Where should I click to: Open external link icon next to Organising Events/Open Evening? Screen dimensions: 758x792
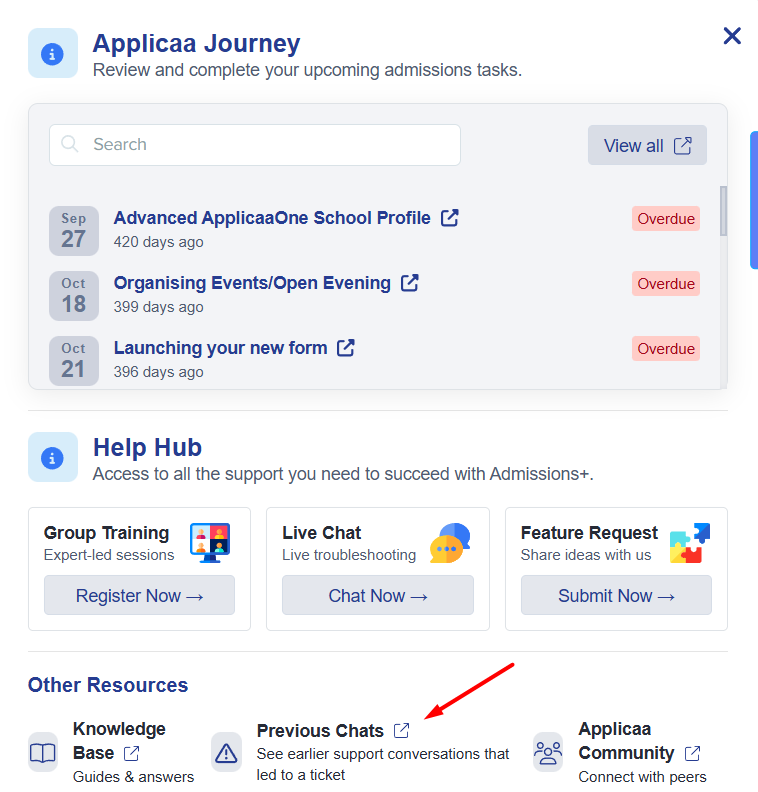point(410,283)
